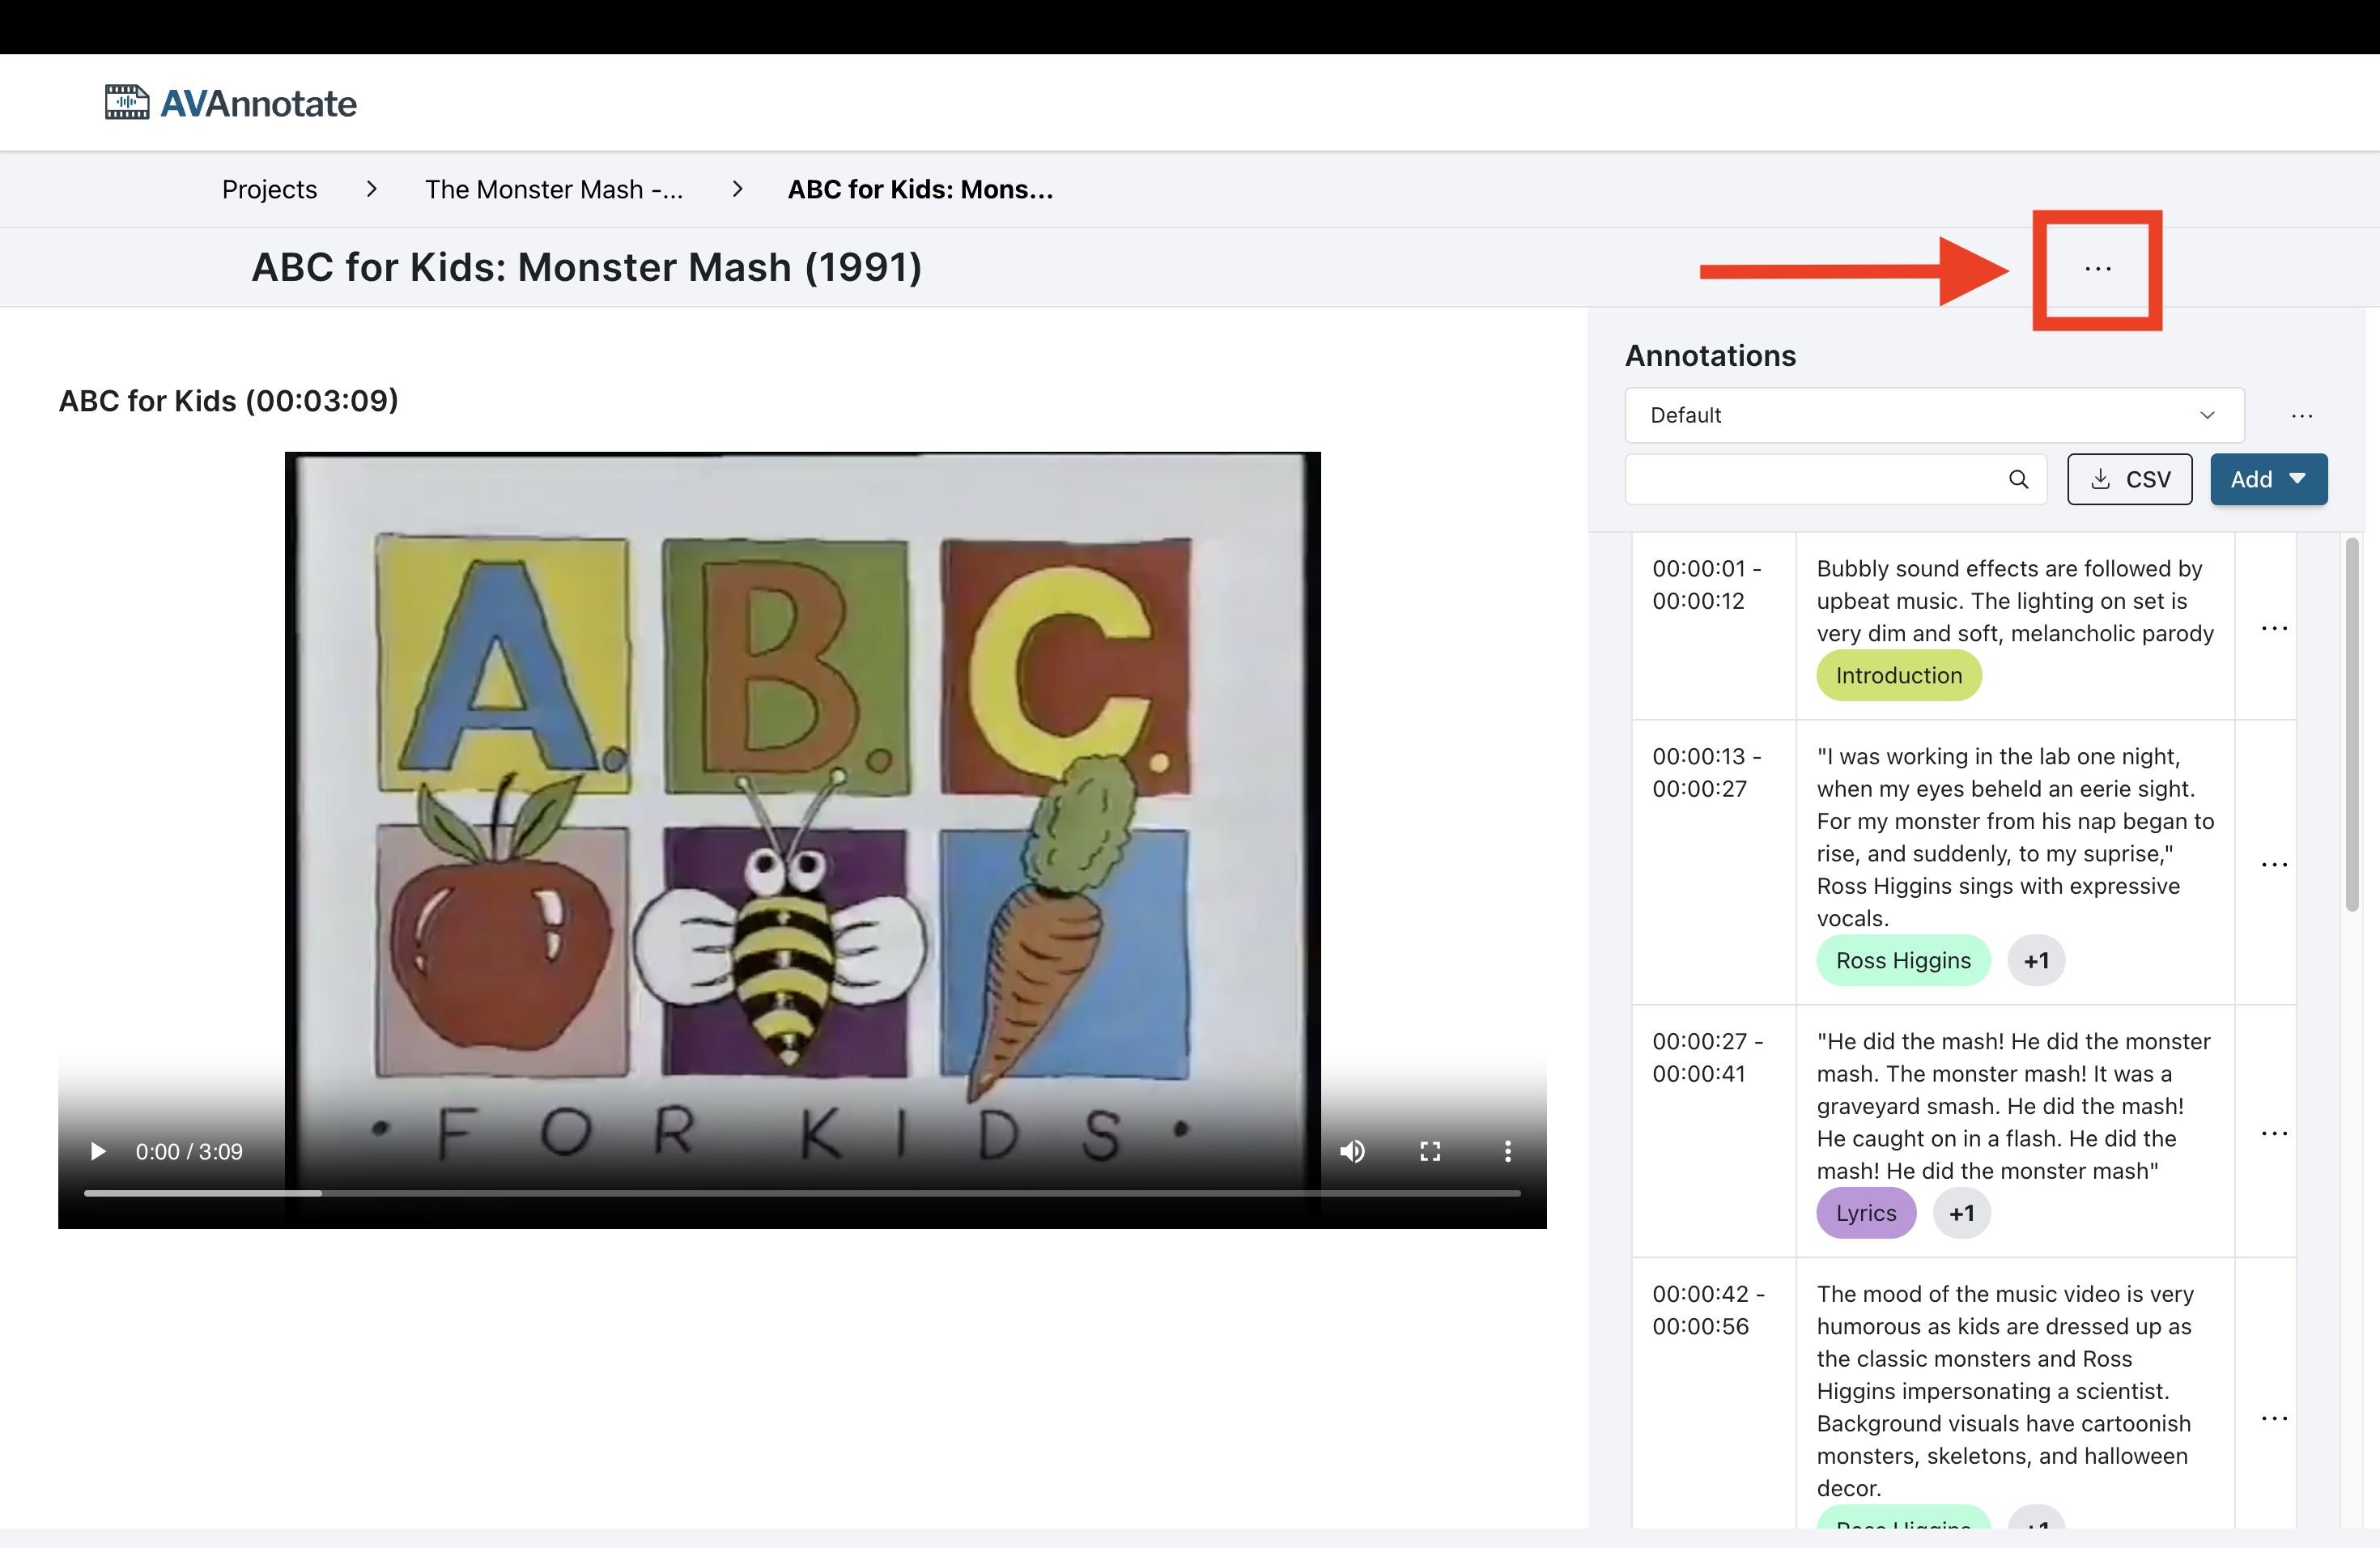Open options for 00:00:13 annotation
The width and height of the screenshot is (2380, 1548).
(2274, 864)
